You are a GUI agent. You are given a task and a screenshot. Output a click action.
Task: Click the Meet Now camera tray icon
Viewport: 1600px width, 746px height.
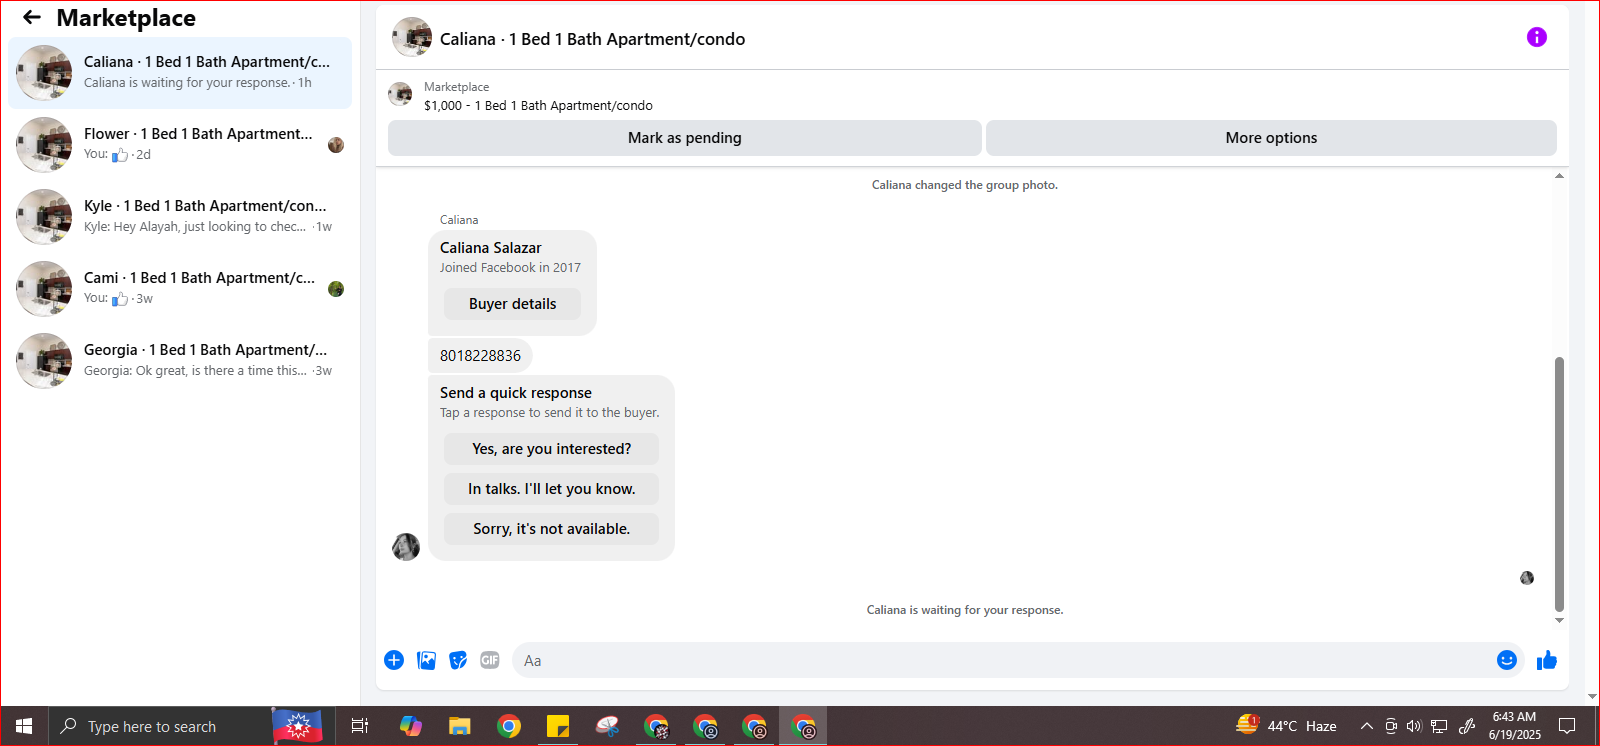pyautogui.click(x=1390, y=726)
